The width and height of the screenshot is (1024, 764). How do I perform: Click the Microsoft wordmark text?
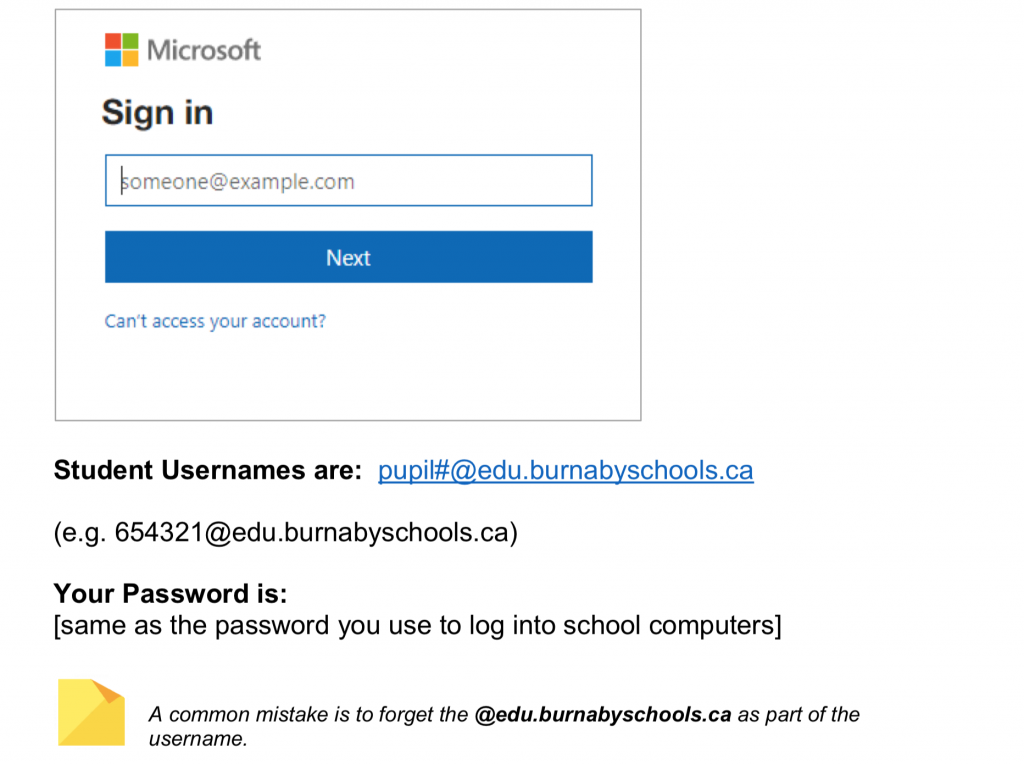coord(204,50)
